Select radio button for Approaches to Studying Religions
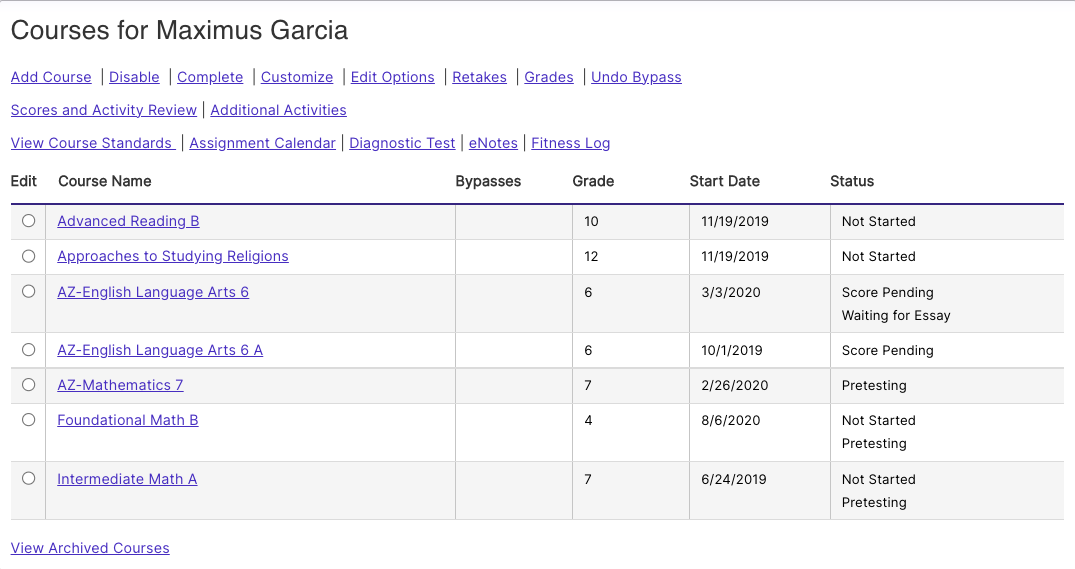Viewport: 1075px width, 569px height. [x=28, y=256]
